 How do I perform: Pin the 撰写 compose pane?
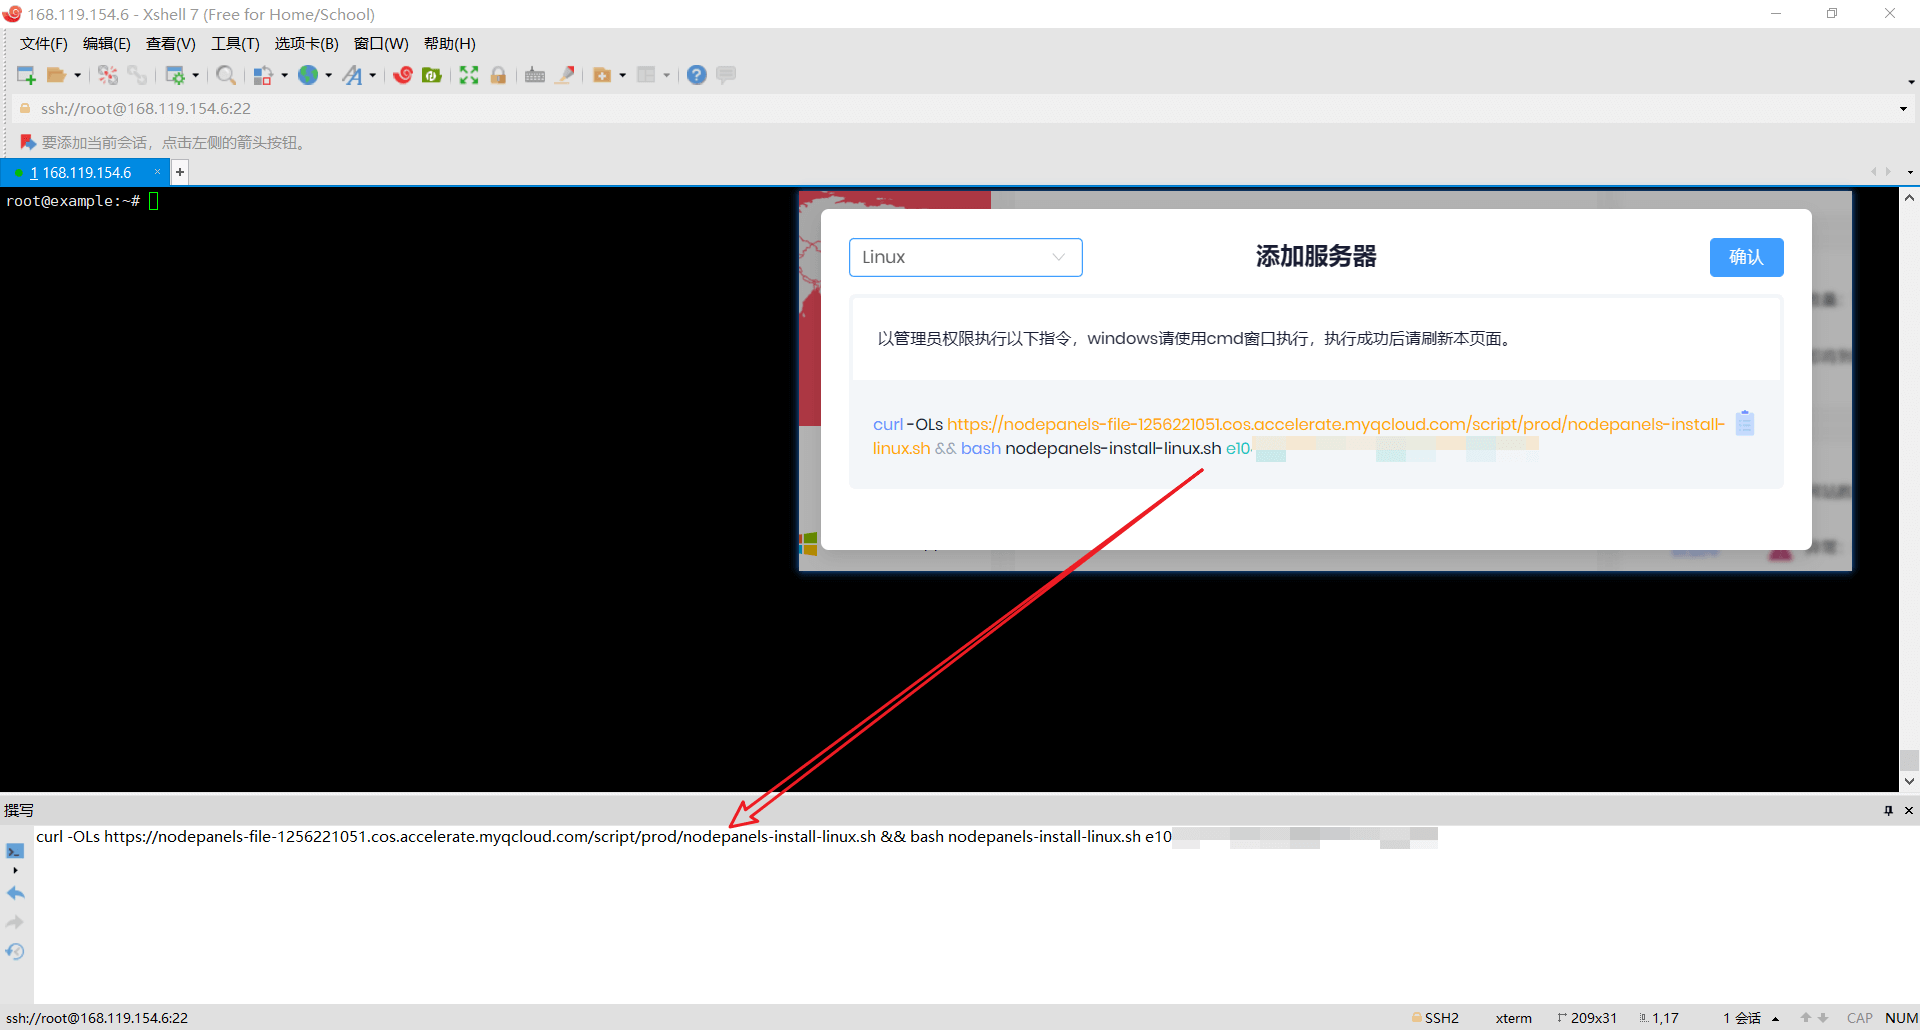coord(1888,810)
